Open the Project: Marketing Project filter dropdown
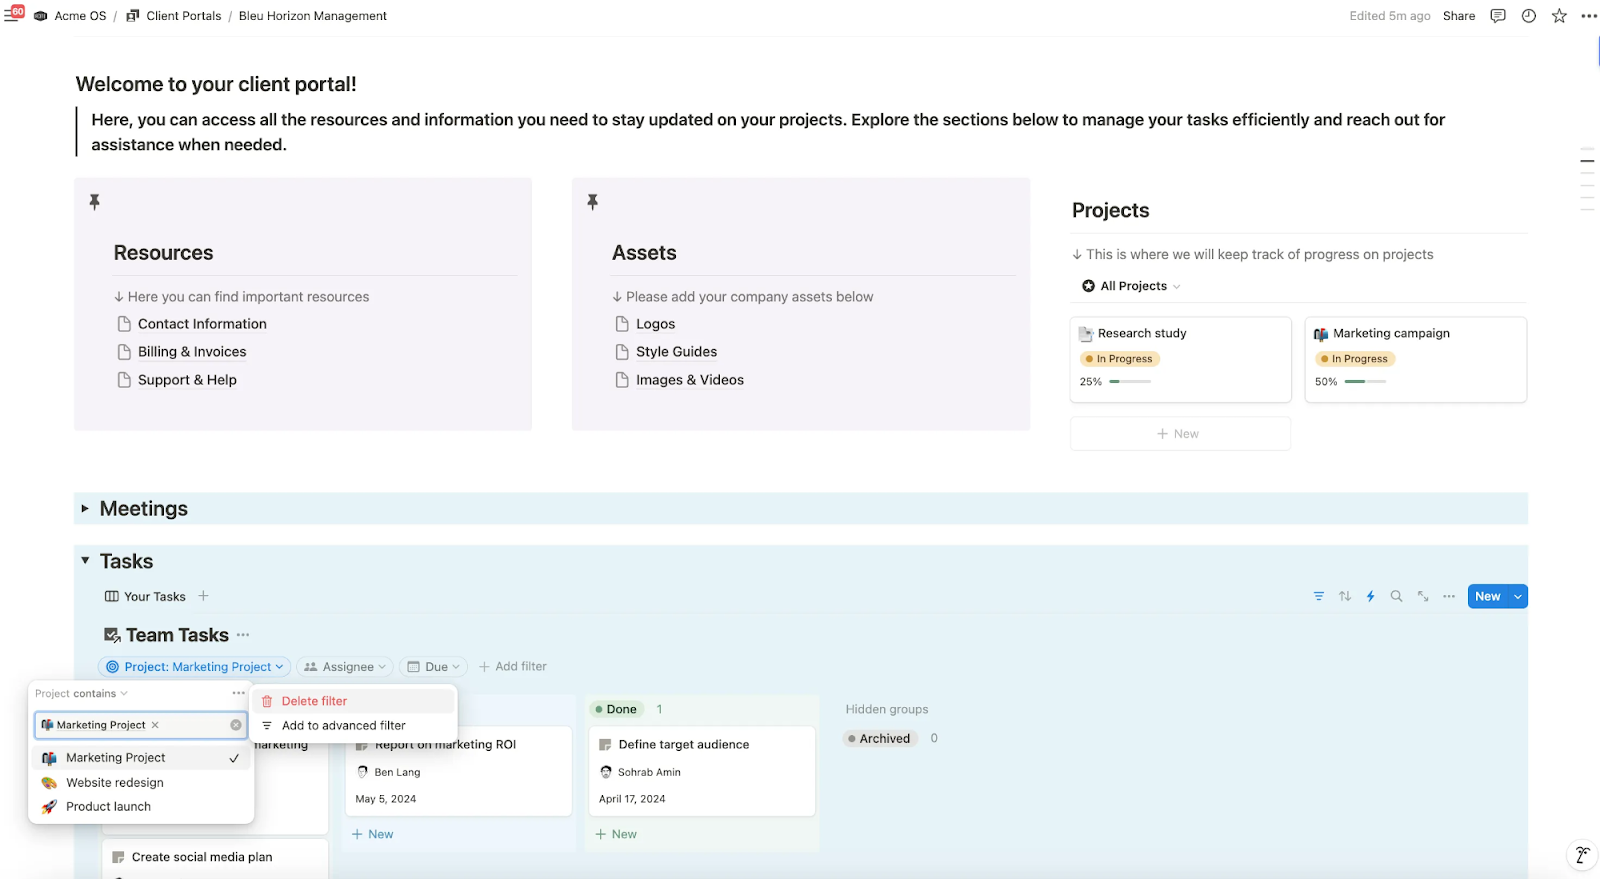Screen dimensions: 1600x879 (x=195, y=667)
